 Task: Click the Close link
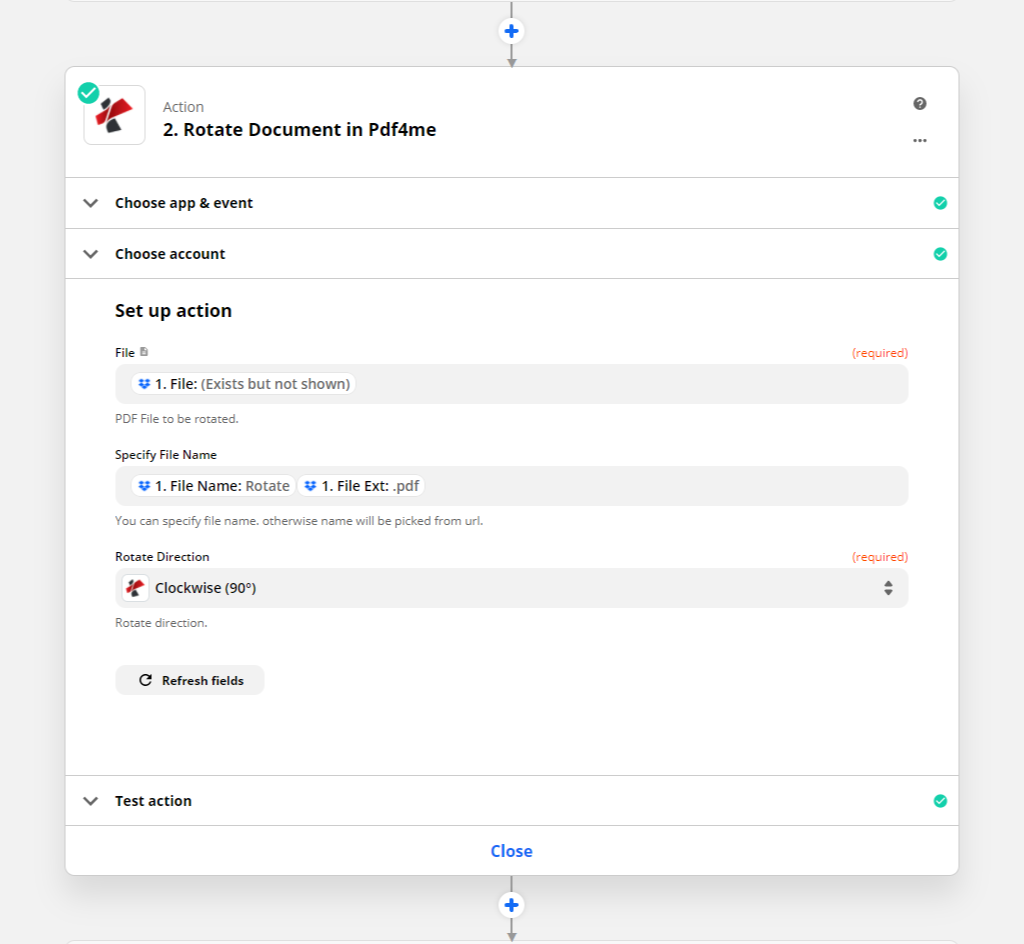(511, 851)
